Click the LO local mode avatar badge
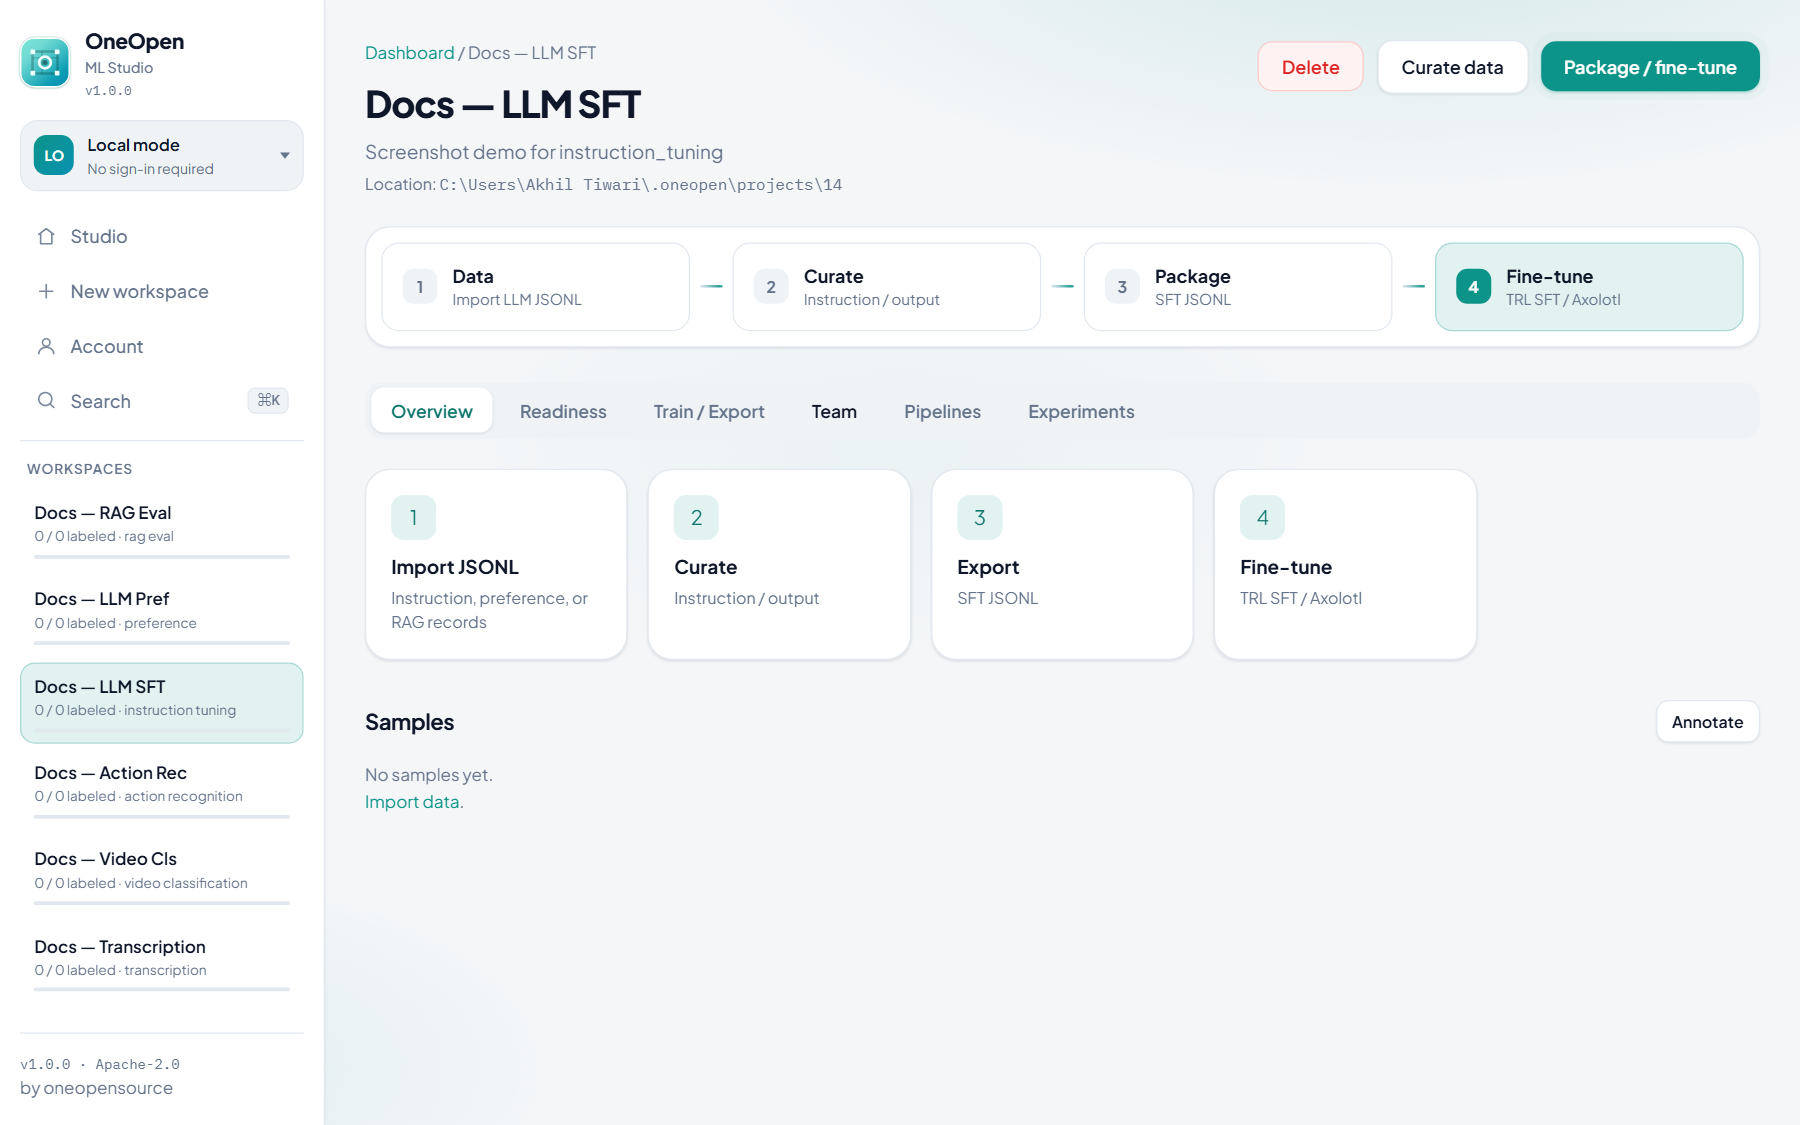Image resolution: width=1800 pixels, height=1125 pixels. pyautogui.click(x=54, y=156)
